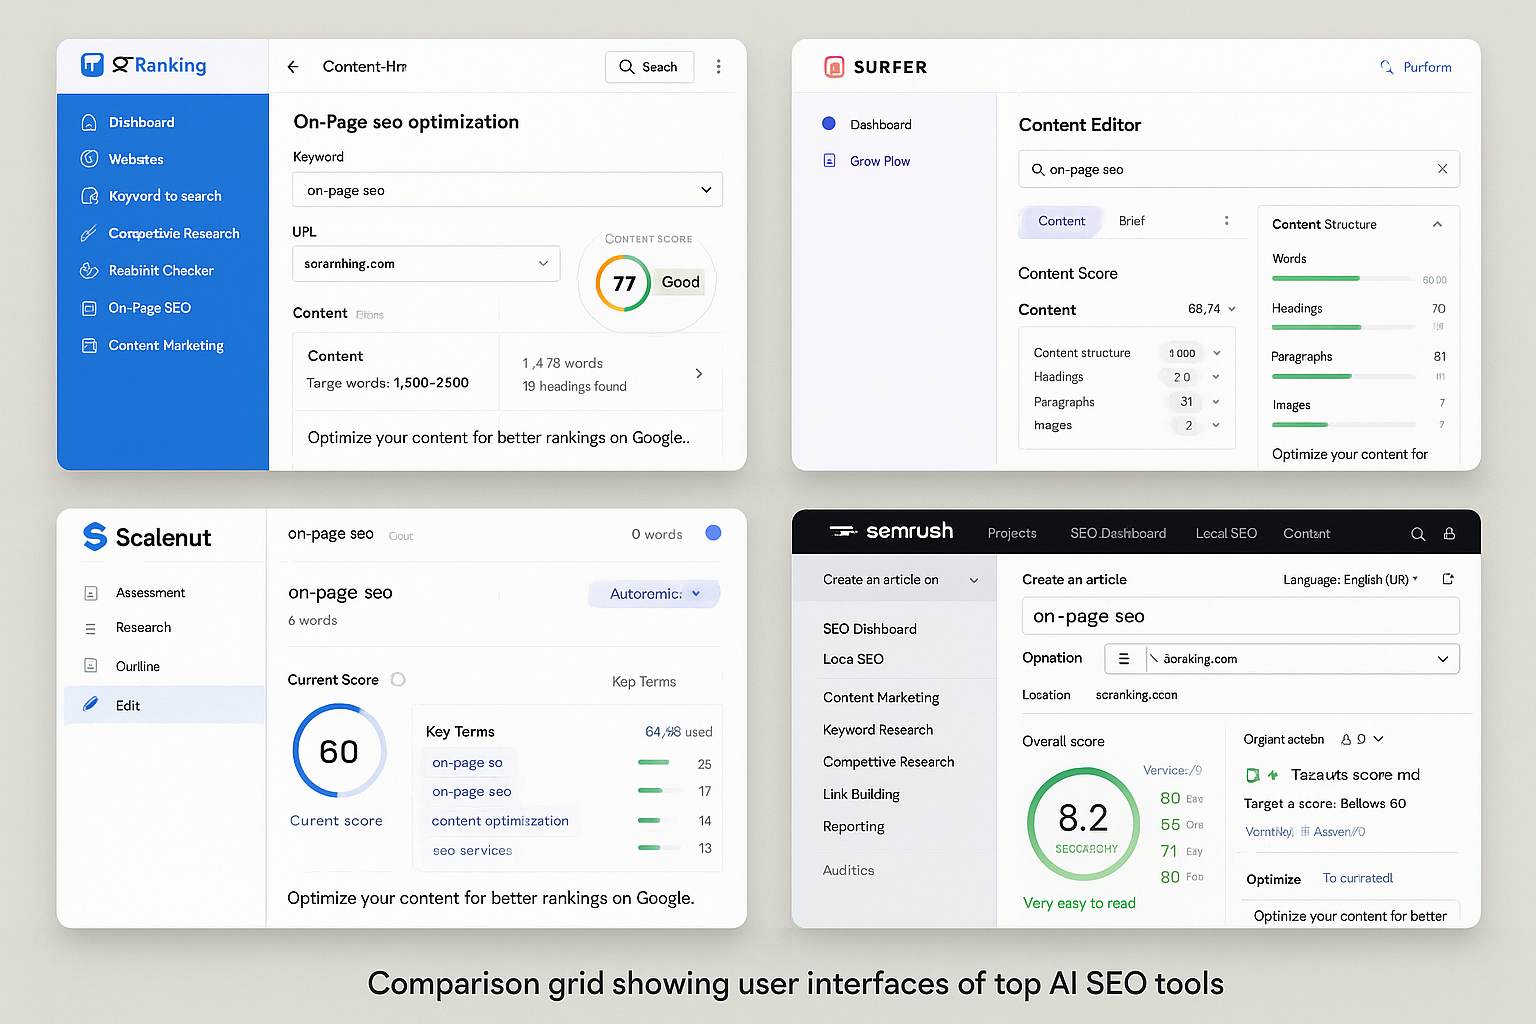Open the three-dot menu next to Brief tab
This screenshot has width=1536, height=1024.
point(1227,221)
